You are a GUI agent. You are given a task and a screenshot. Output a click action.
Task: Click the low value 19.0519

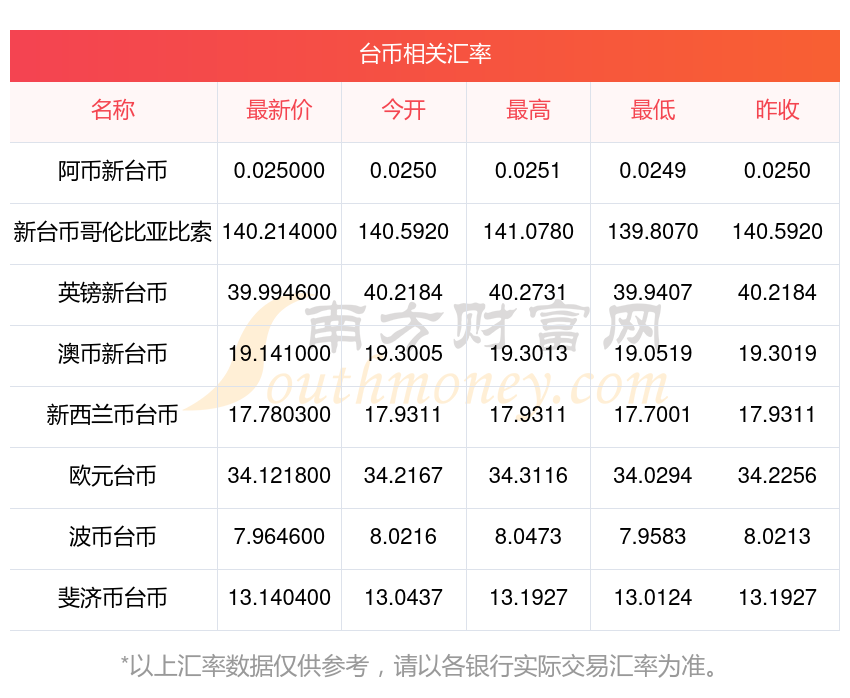(x=653, y=354)
